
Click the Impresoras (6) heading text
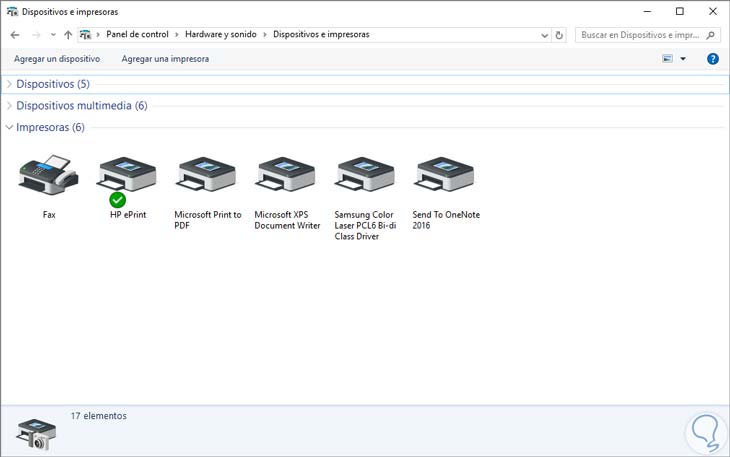[x=50, y=128]
